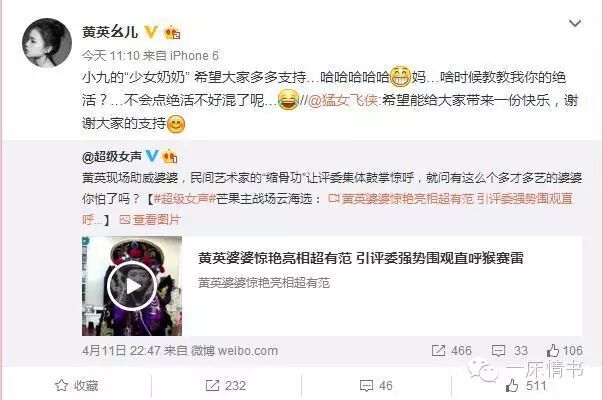Open the post options chevron menu
The image size is (603, 400).
tap(575, 23)
